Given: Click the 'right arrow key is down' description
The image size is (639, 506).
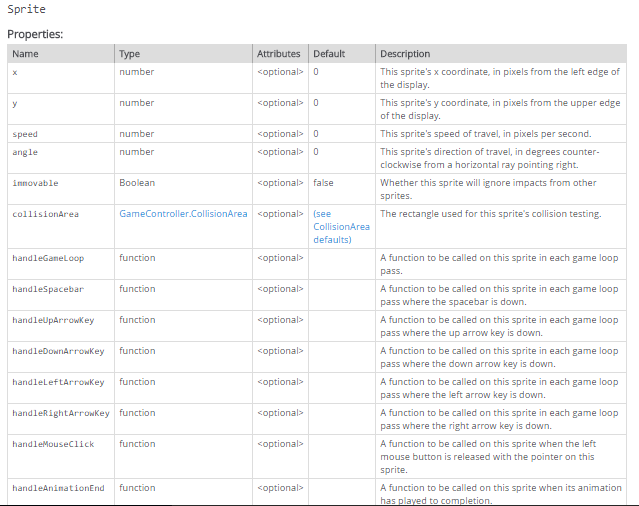Looking at the screenshot, I should pos(499,419).
